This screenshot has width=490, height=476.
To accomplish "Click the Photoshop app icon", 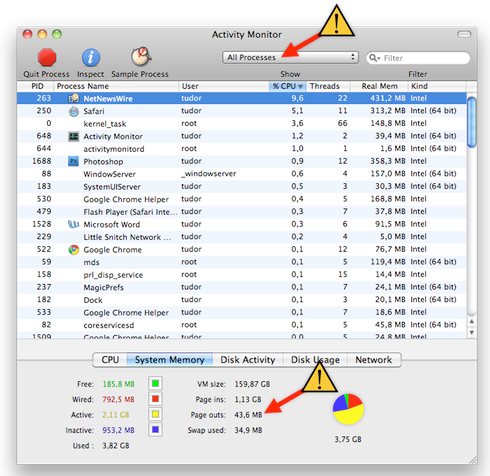I will (73, 161).
